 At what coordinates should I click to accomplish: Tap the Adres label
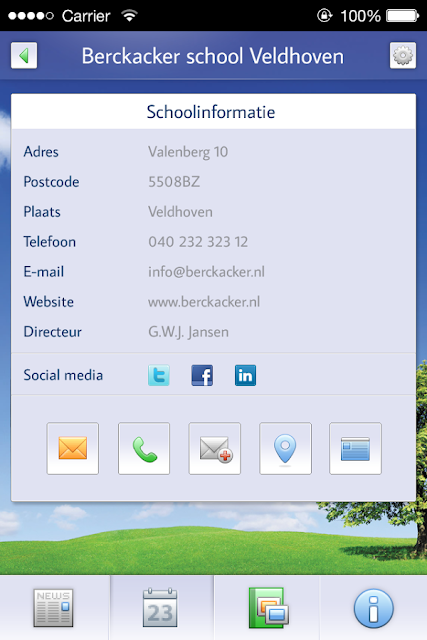[x=41, y=152]
